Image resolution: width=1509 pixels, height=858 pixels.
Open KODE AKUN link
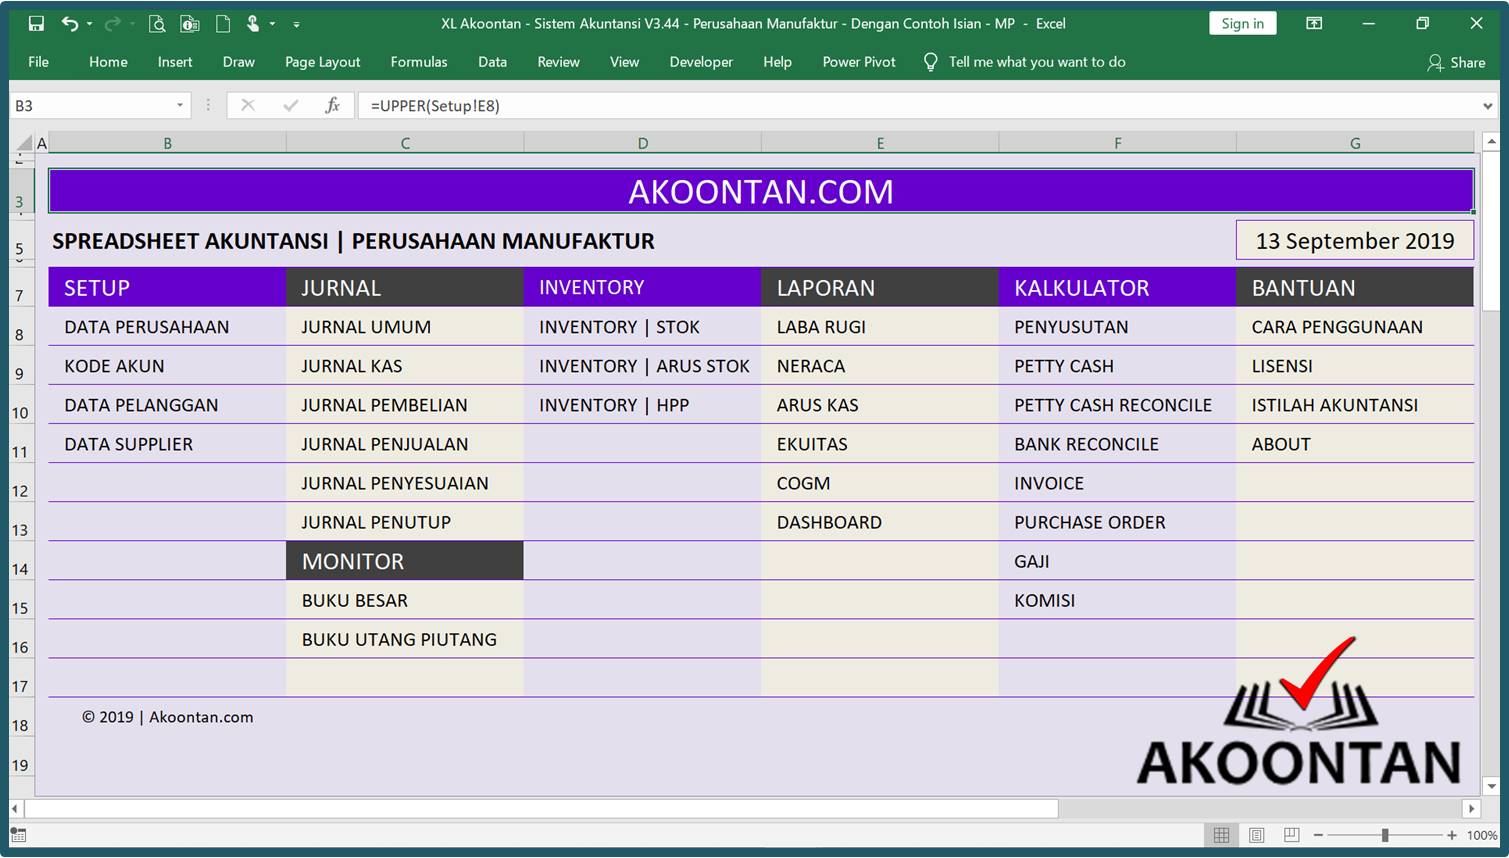[x=114, y=366]
